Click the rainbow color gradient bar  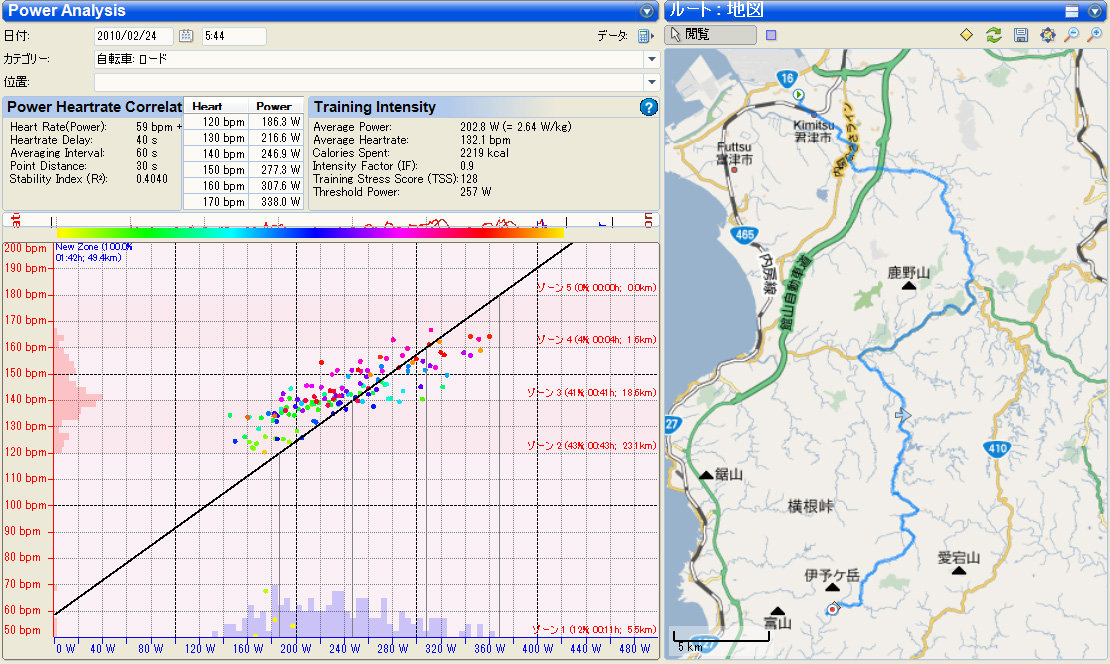click(310, 232)
